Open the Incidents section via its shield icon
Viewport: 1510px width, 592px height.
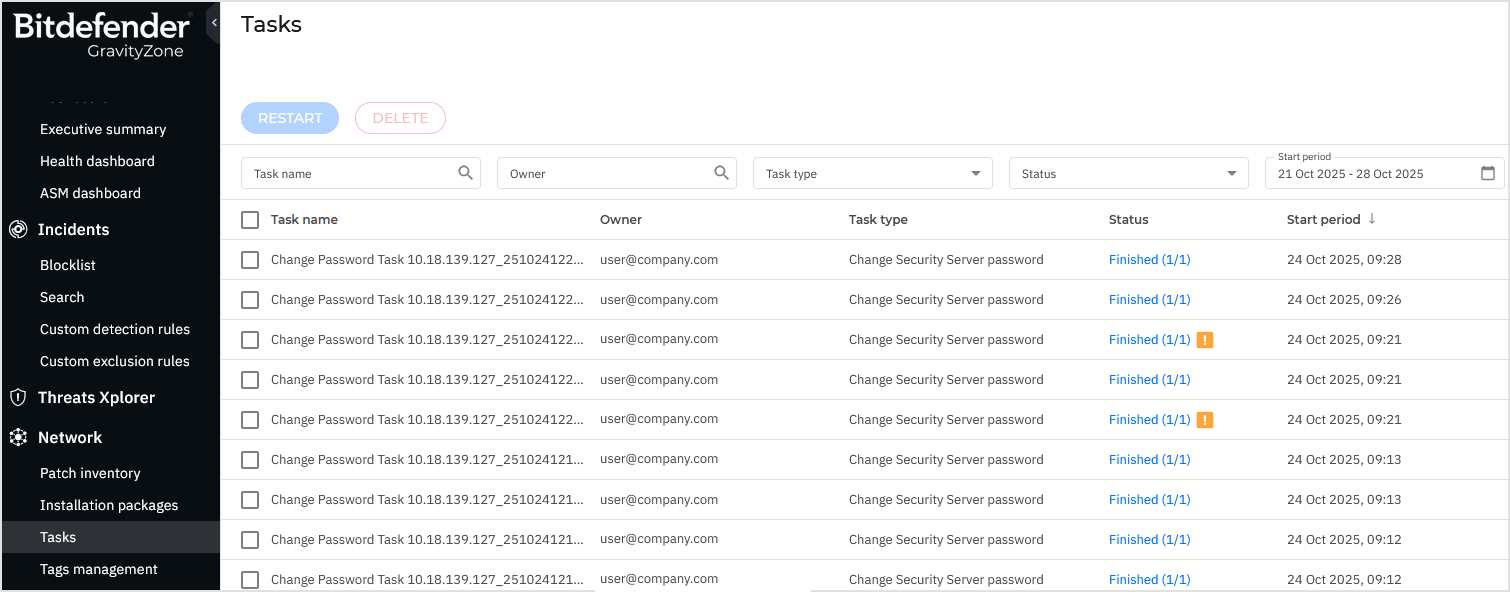click(x=18, y=229)
